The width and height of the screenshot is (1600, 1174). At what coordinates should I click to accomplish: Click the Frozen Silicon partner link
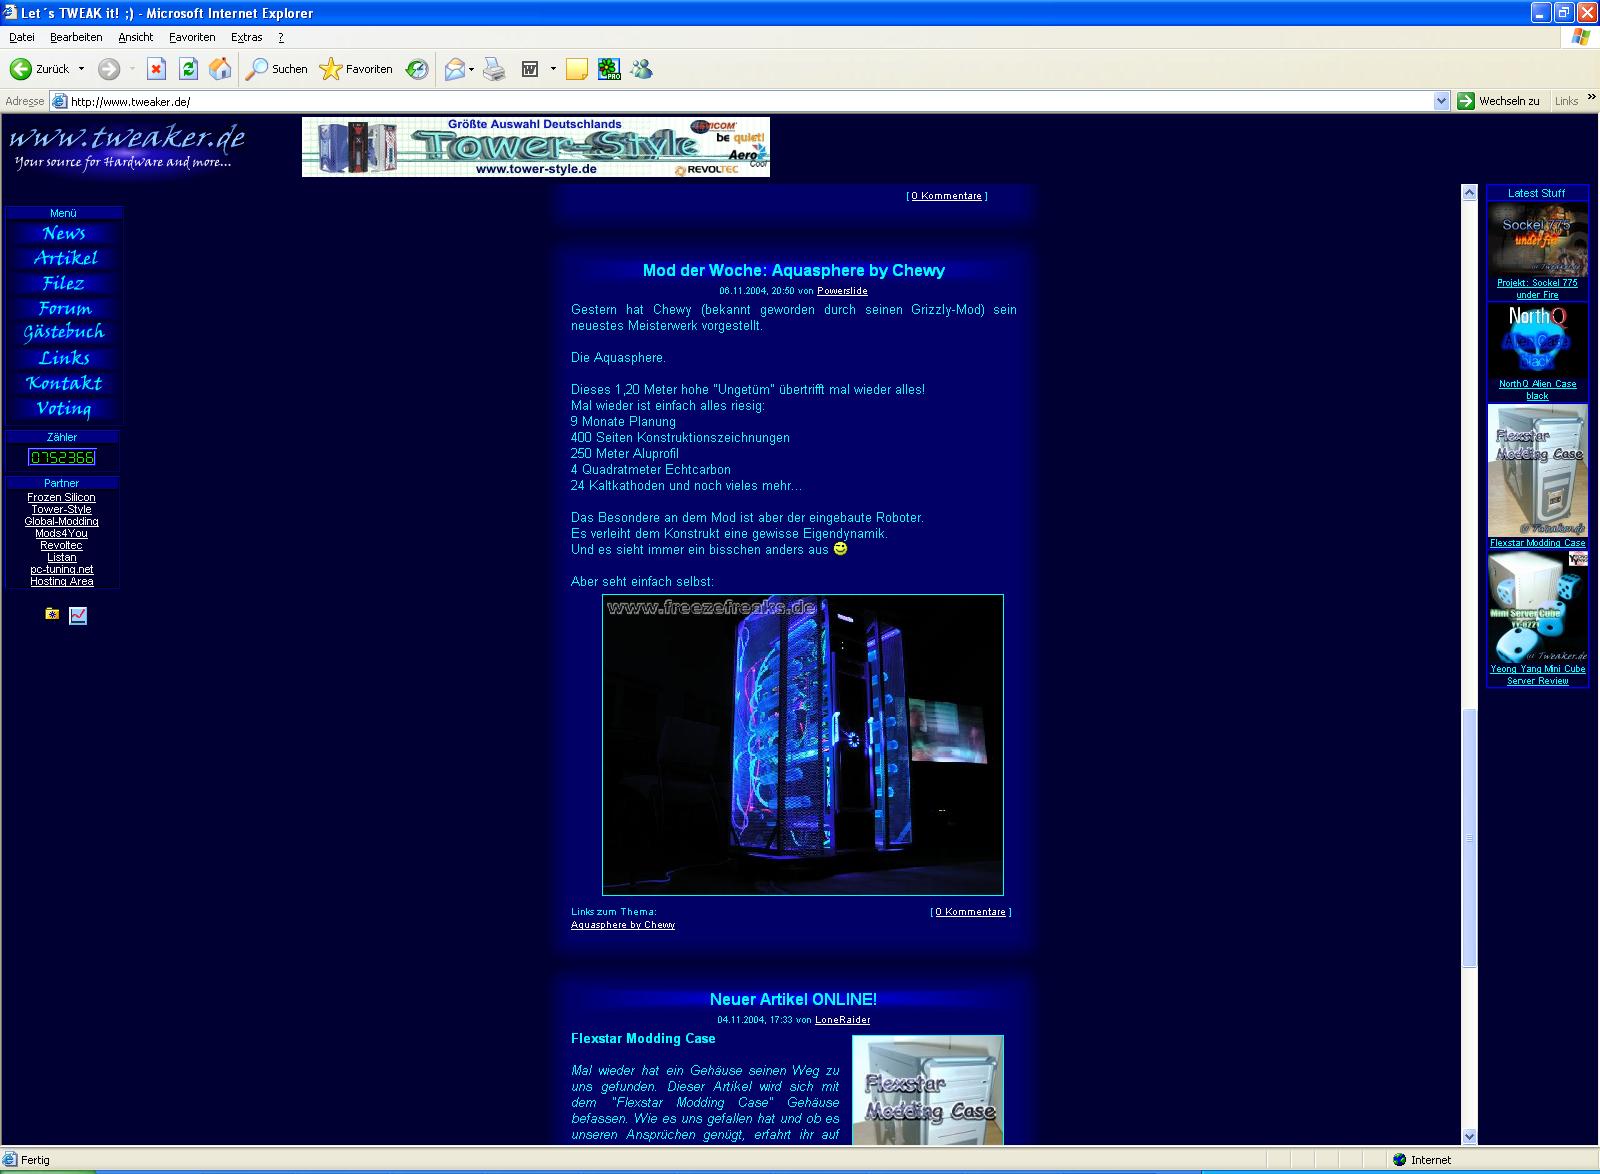[x=61, y=497]
